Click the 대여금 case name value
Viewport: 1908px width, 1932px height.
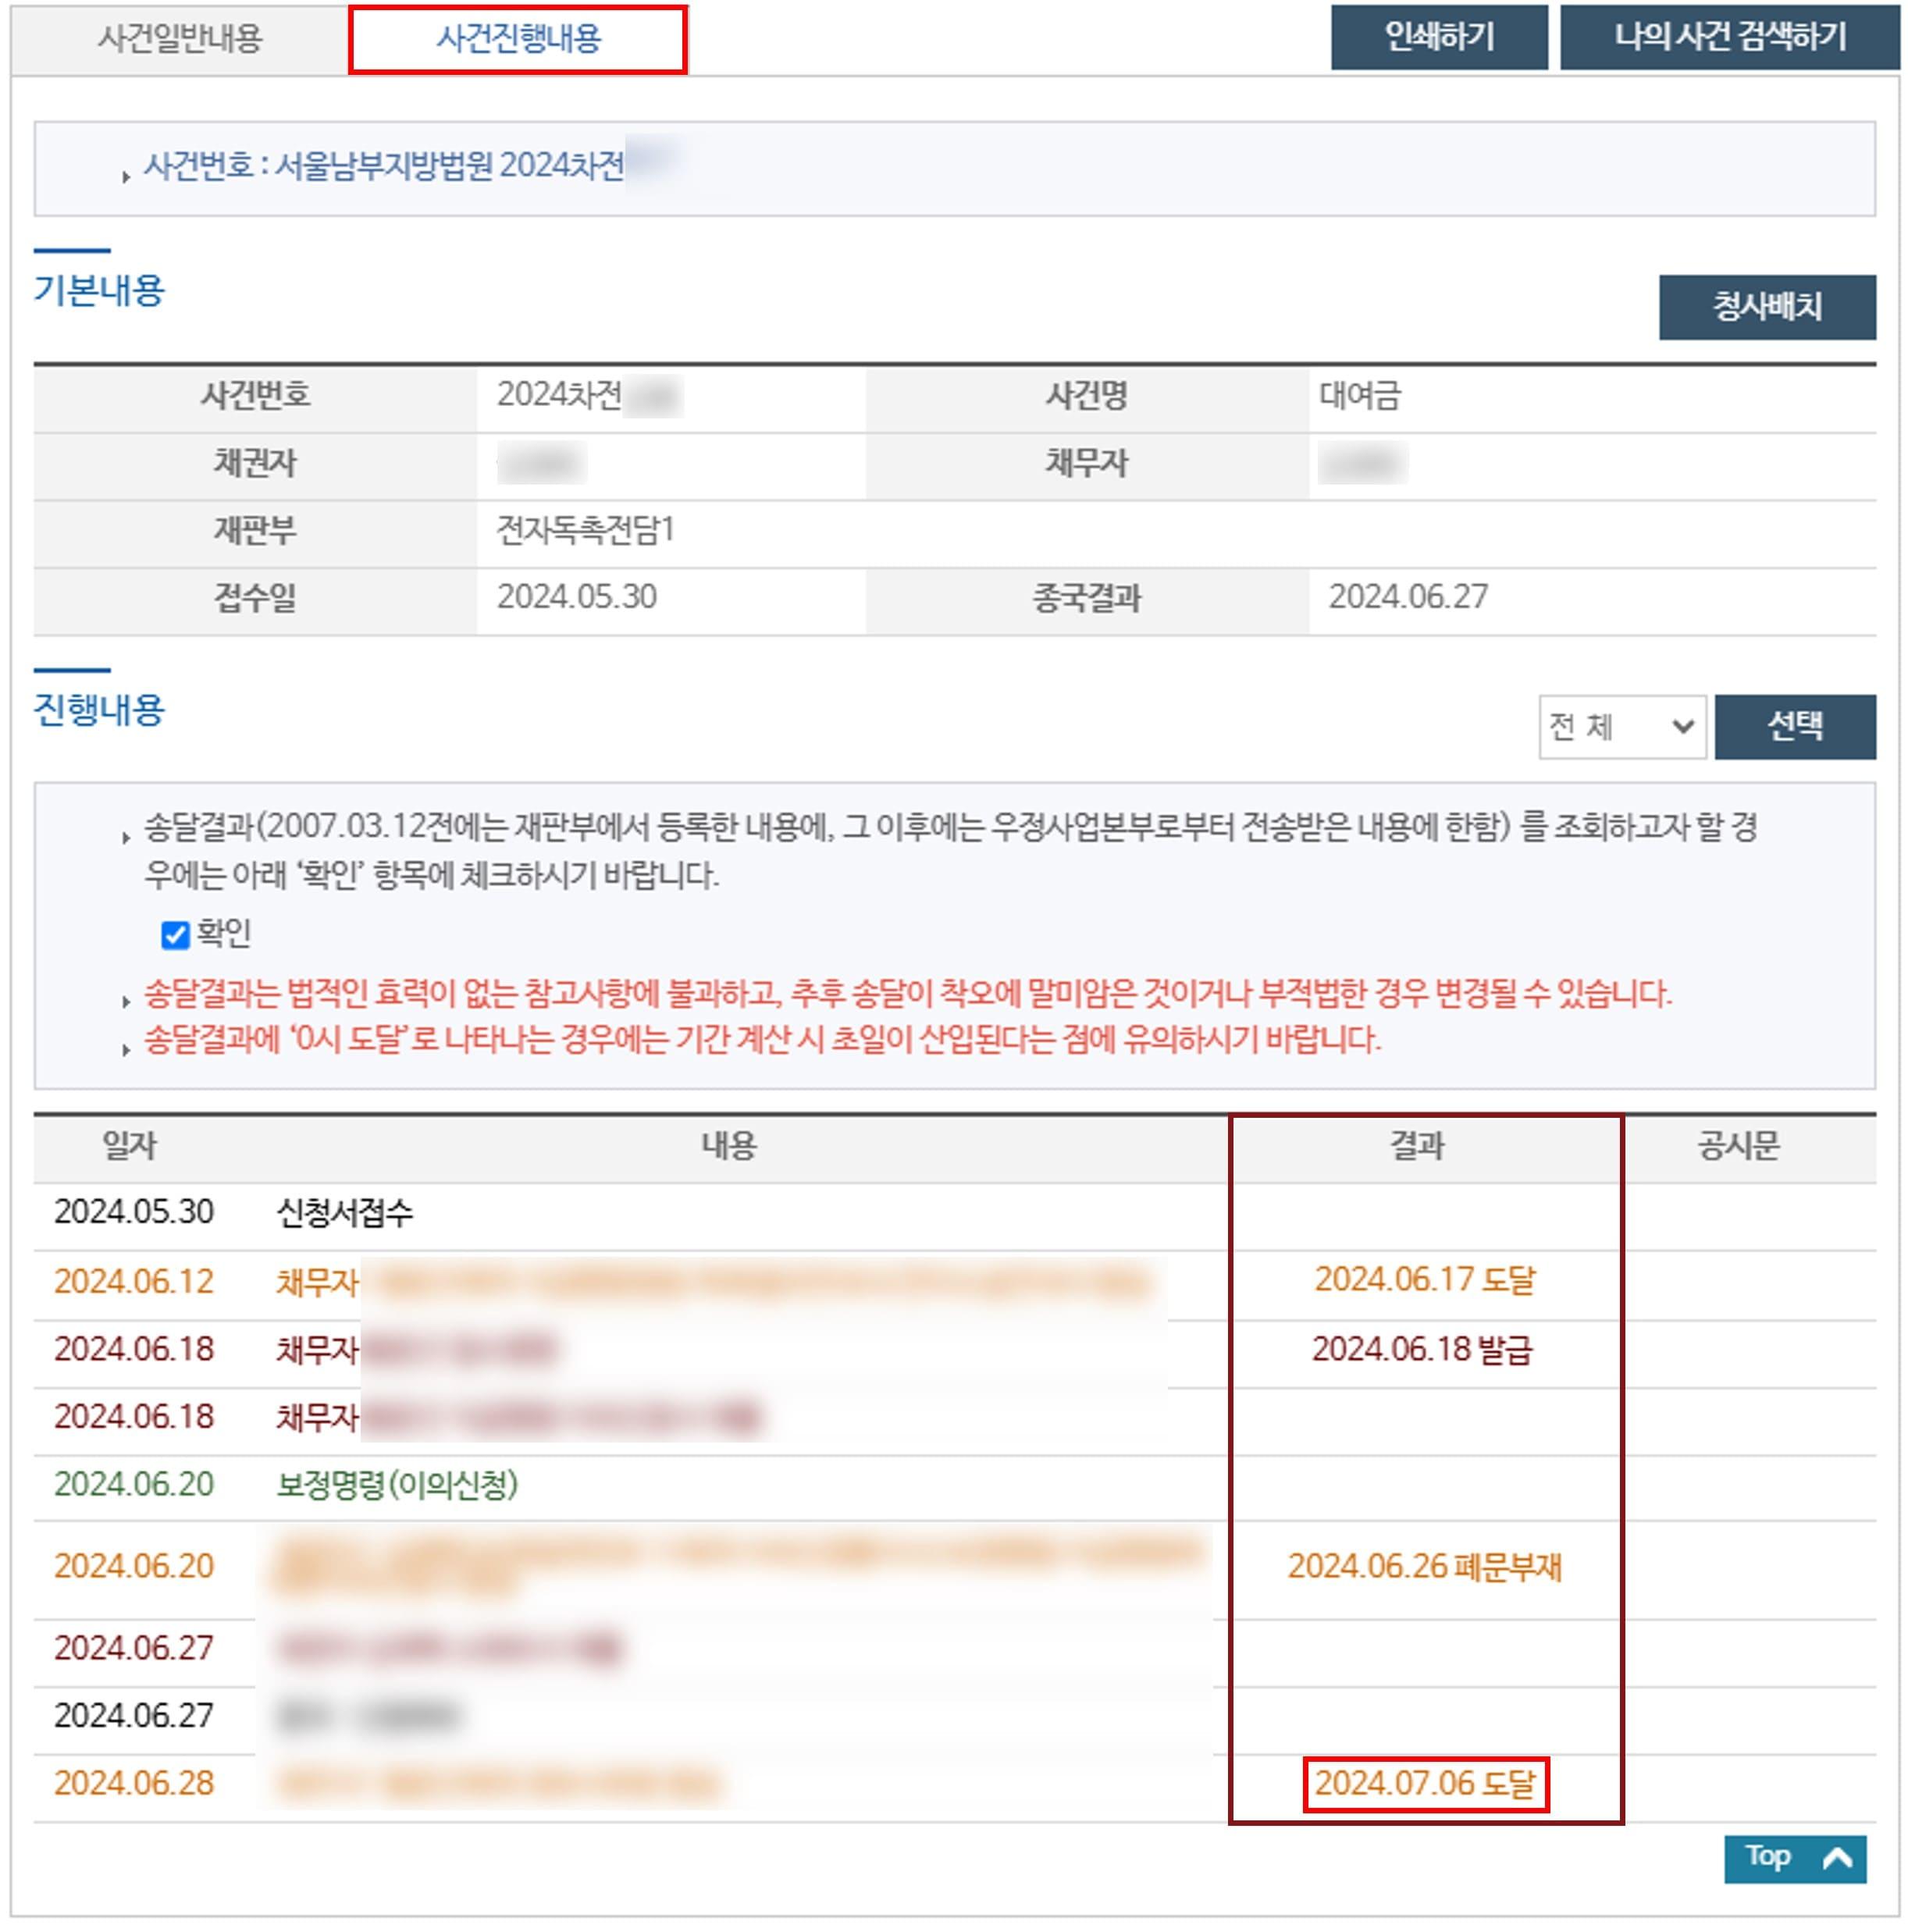pyautogui.click(x=1360, y=396)
